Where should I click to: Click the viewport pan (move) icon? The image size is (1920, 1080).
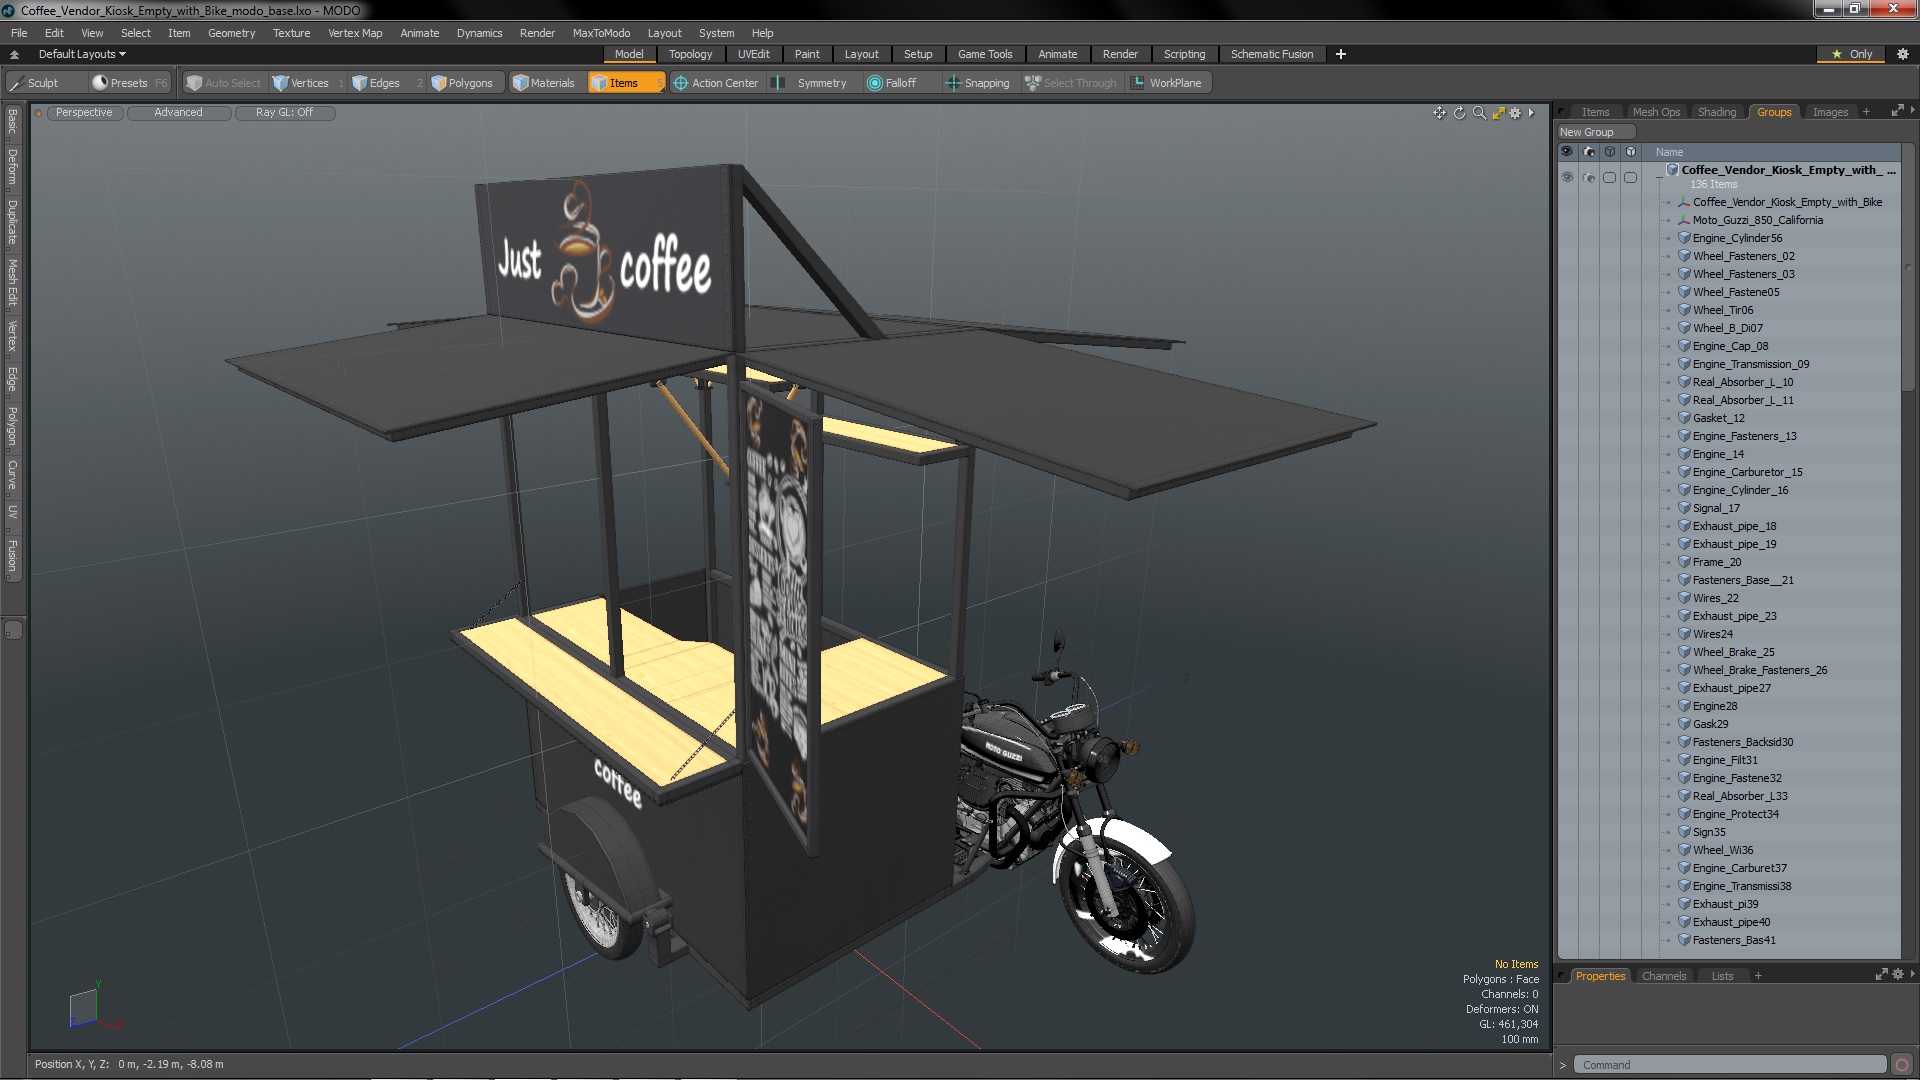click(x=1439, y=113)
